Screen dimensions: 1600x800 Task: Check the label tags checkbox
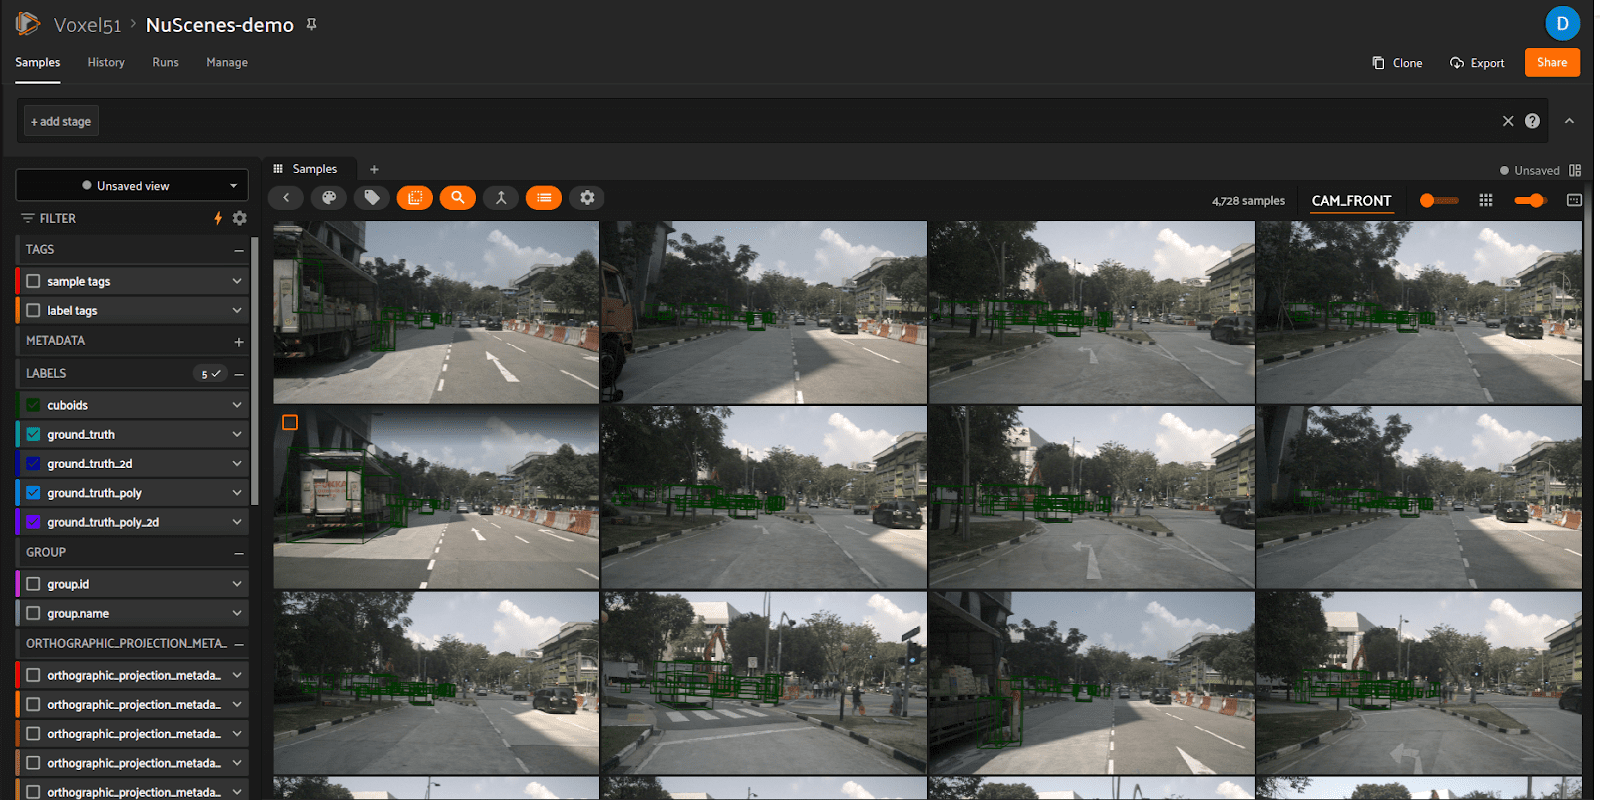click(x=33, y=310)
